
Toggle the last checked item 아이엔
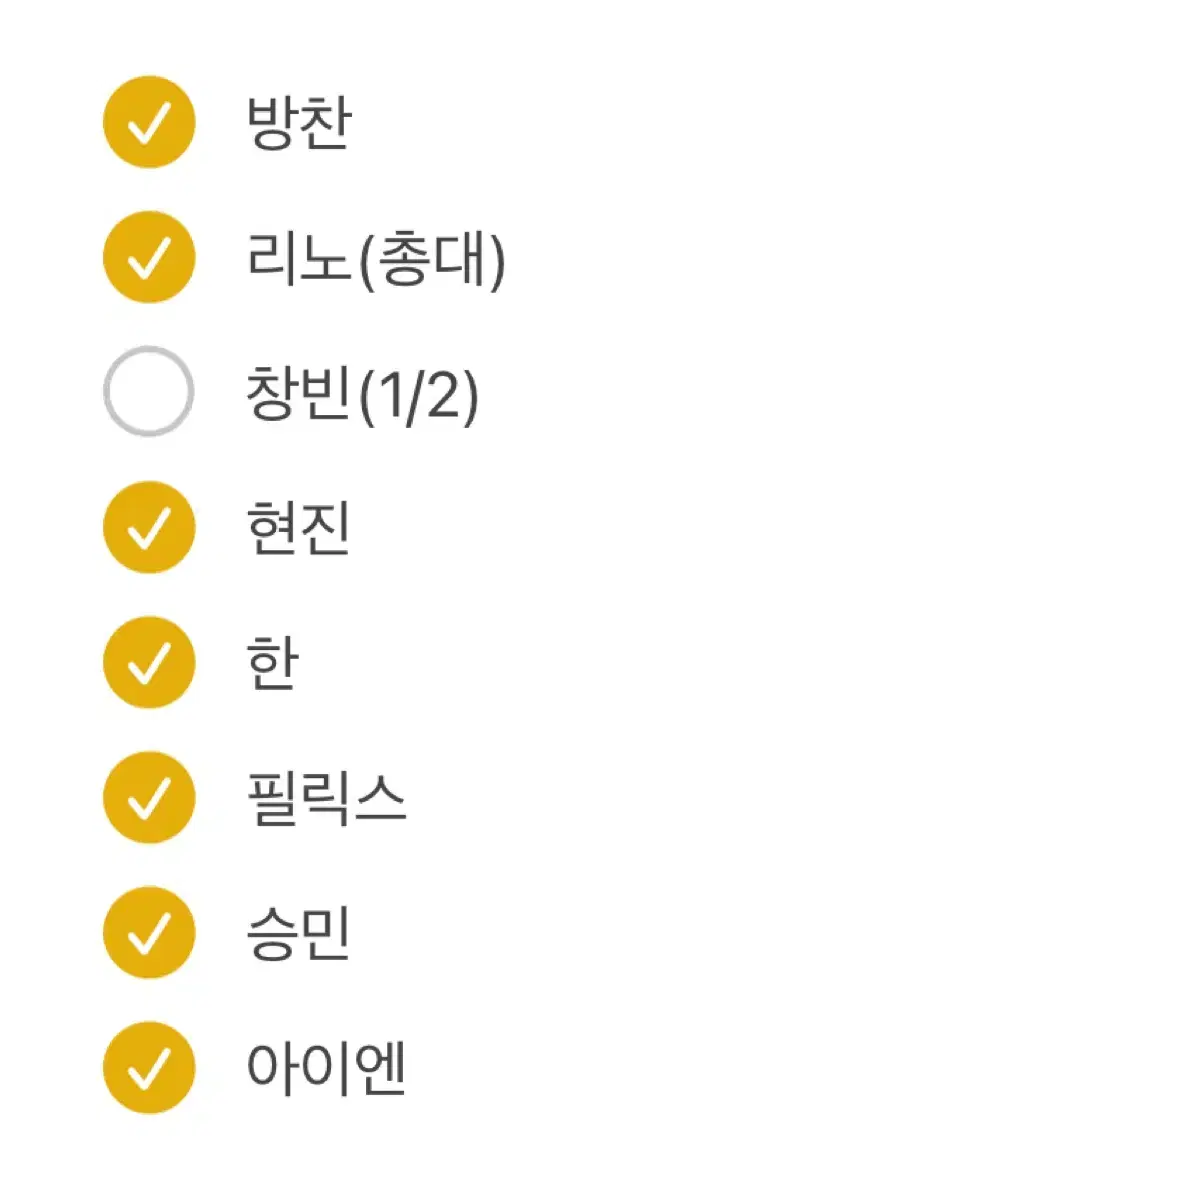point(149,1067)
